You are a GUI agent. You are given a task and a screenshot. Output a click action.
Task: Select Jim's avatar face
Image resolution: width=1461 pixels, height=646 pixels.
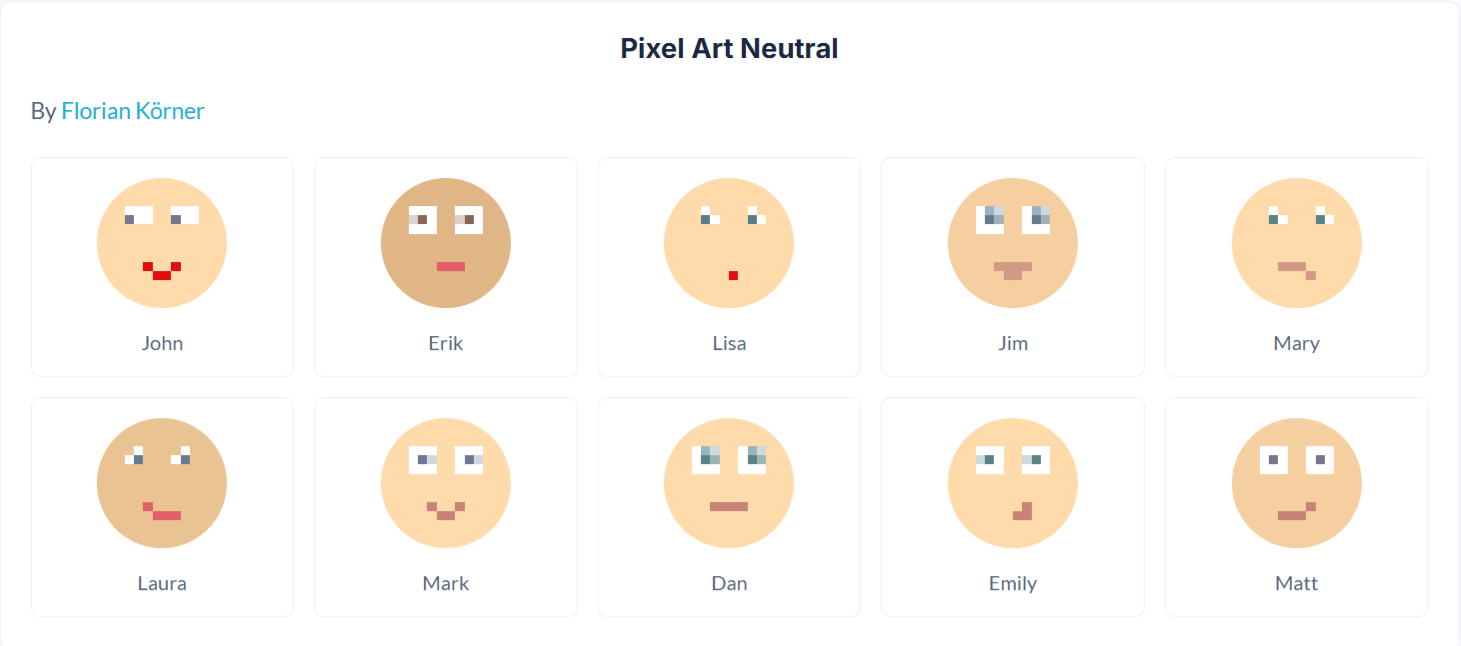(x=1013, y=243)
